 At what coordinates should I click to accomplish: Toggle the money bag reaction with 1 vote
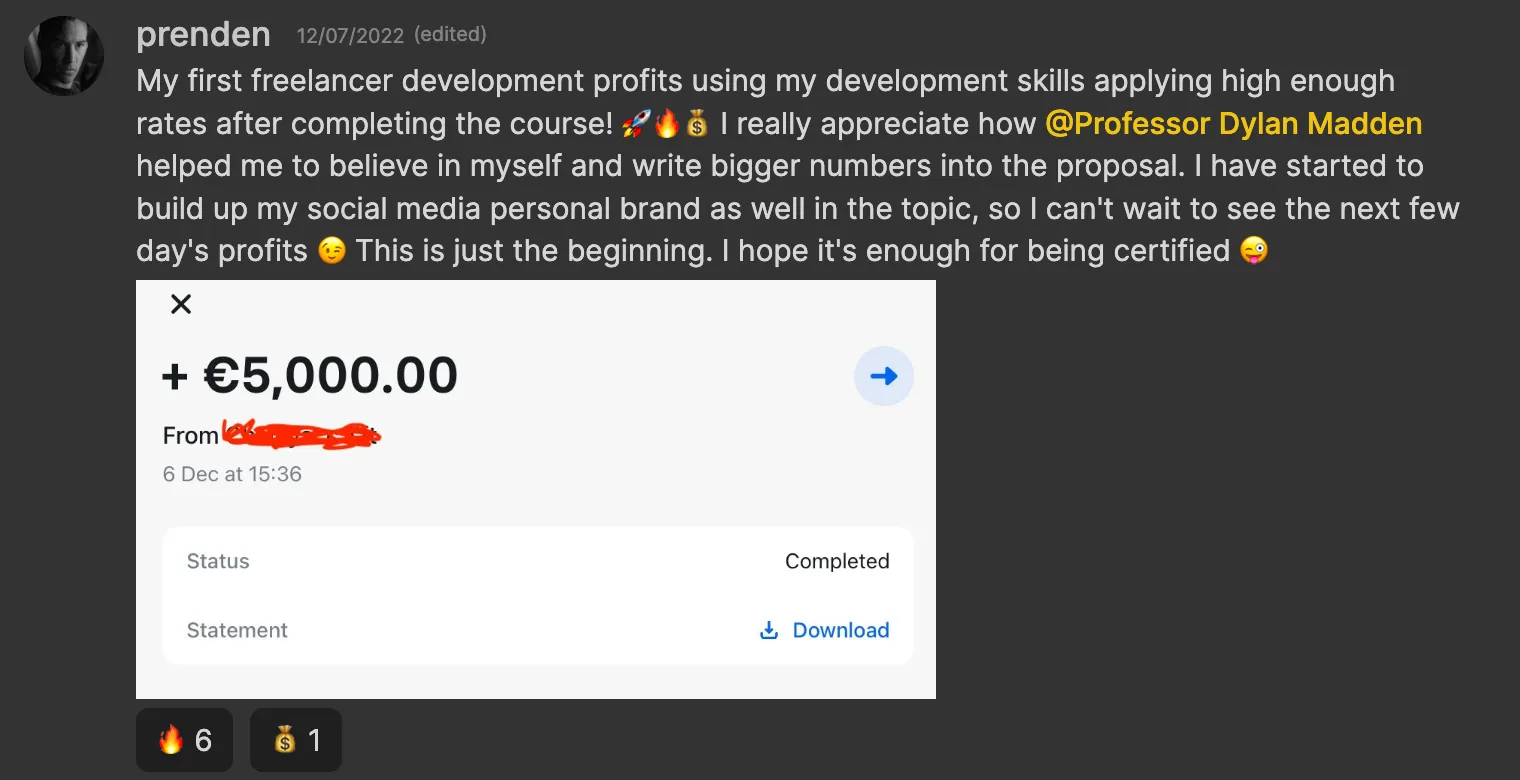click(x=296, y=740)
